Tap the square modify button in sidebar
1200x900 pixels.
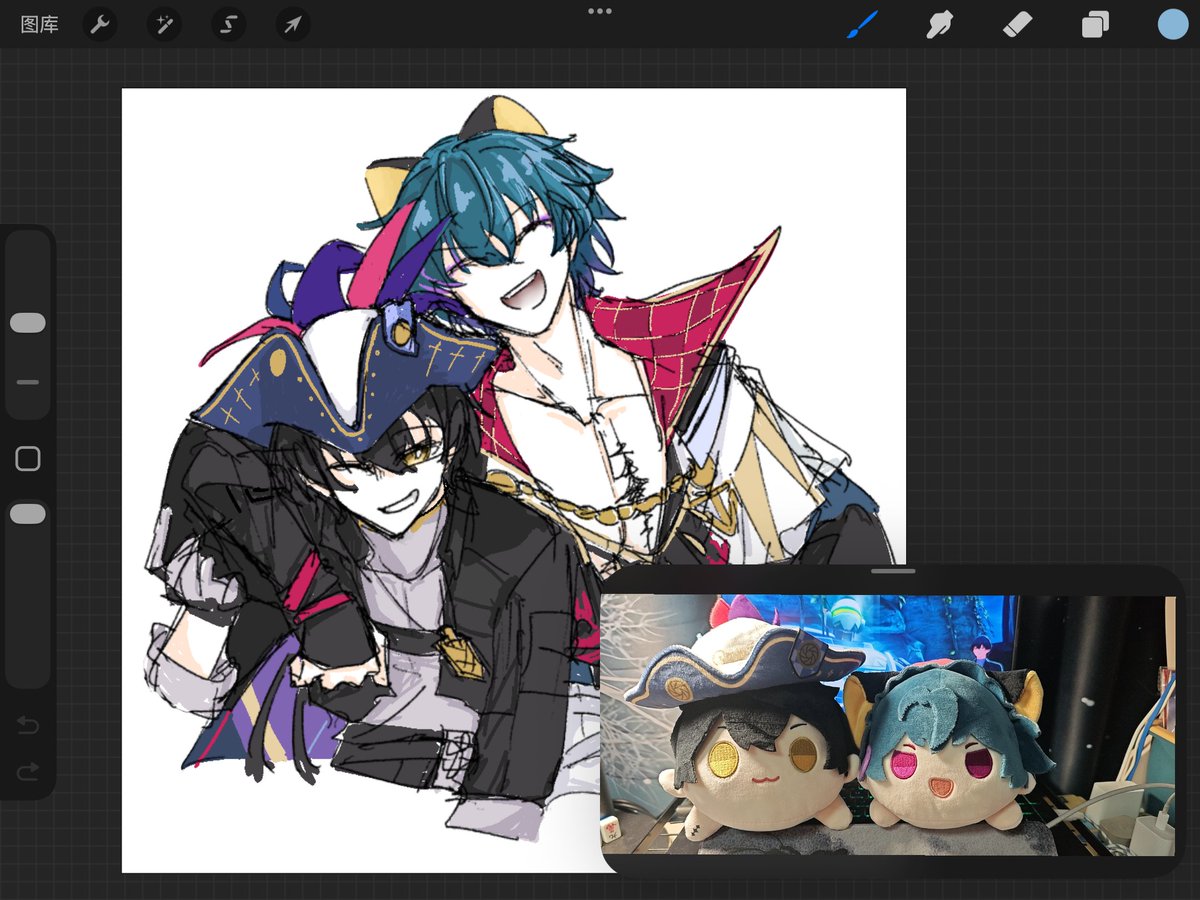pyautogui.click(x=28, y=459)
